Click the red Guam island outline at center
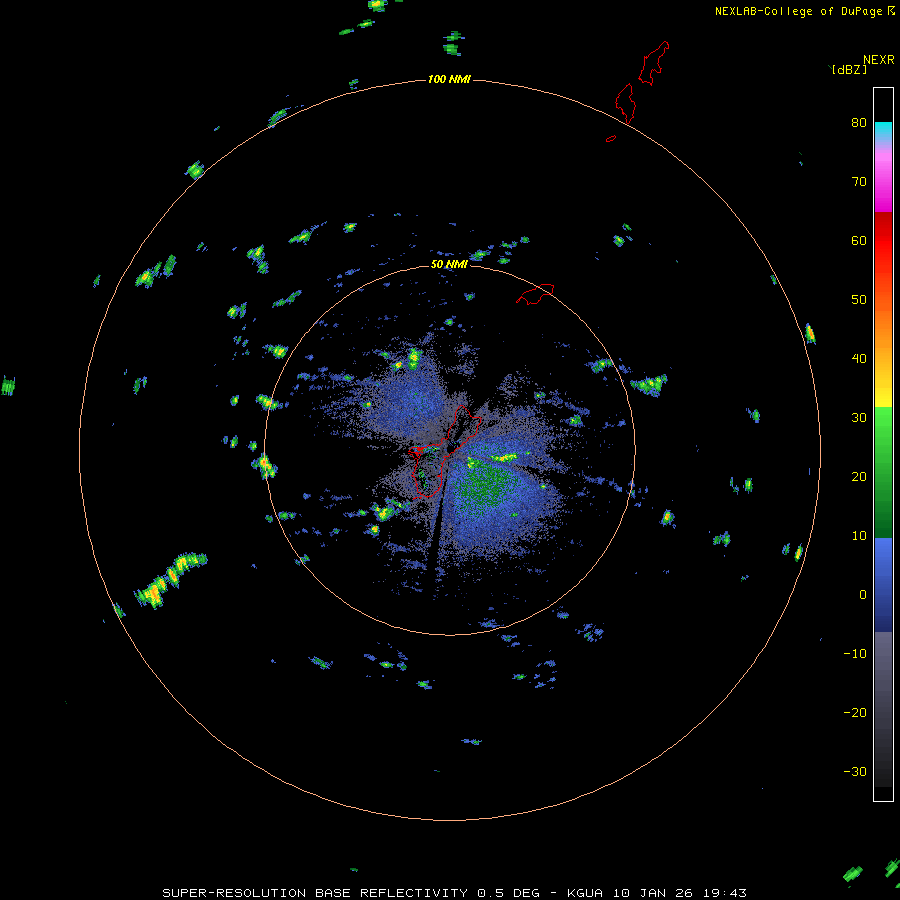The image size is (900, 900). 445,451
